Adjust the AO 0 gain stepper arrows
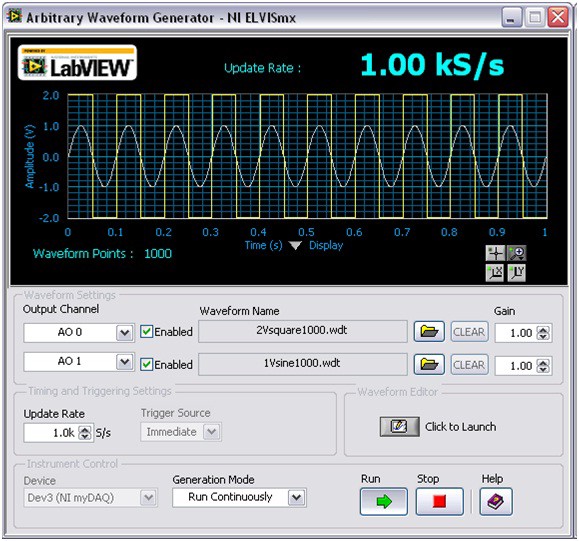Viewport: 579px width, 541px height. pos(542,333)
